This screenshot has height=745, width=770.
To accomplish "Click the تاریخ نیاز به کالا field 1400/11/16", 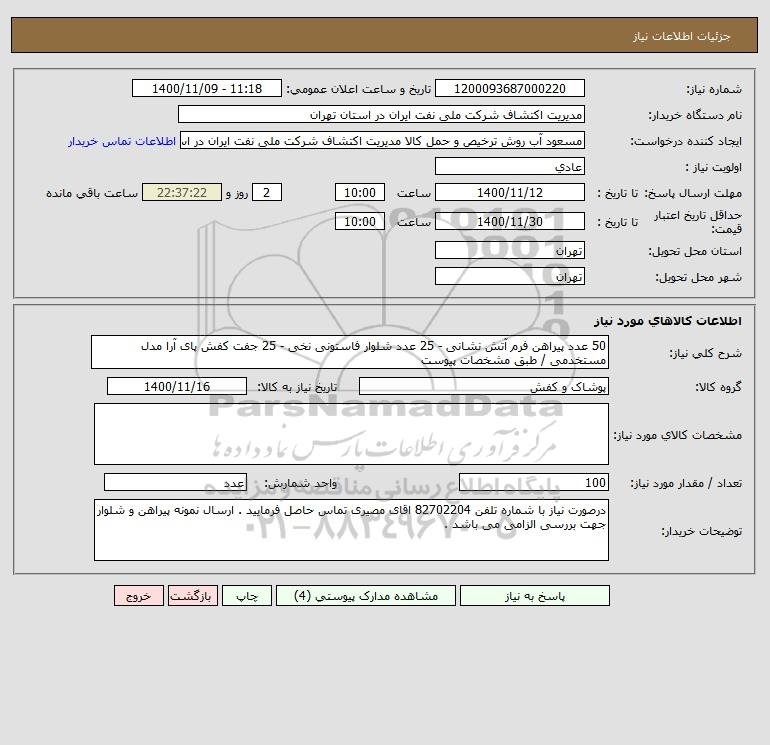I will [177, 386].
